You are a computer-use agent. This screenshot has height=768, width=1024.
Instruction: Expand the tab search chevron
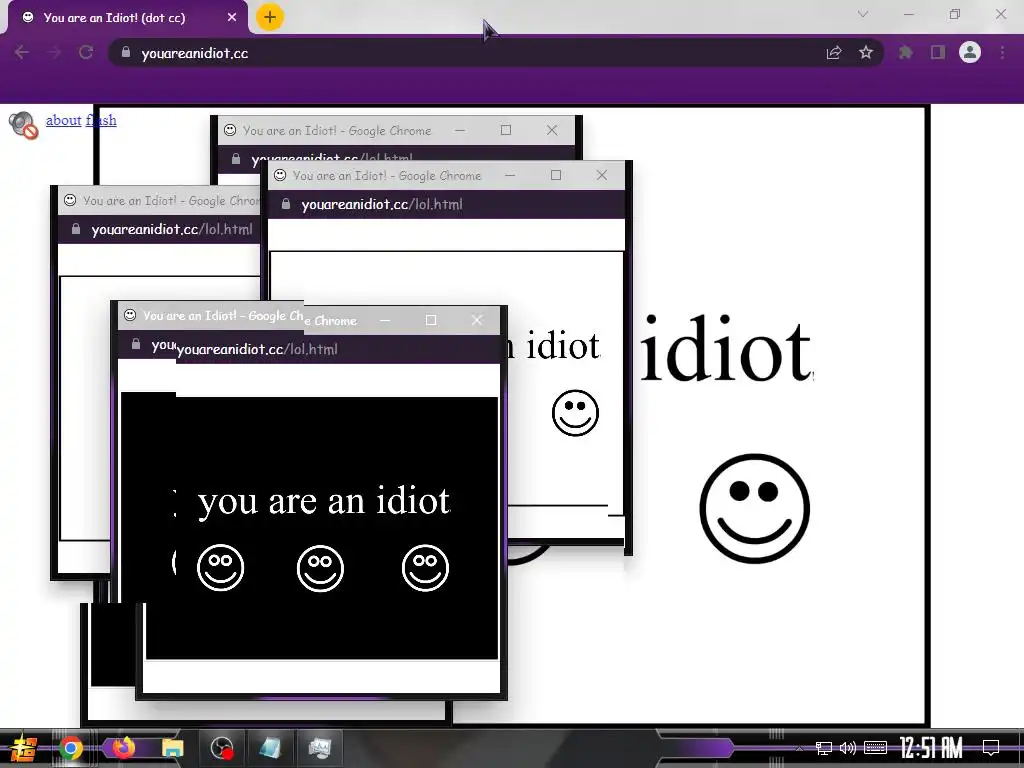[x=863, y=14]
